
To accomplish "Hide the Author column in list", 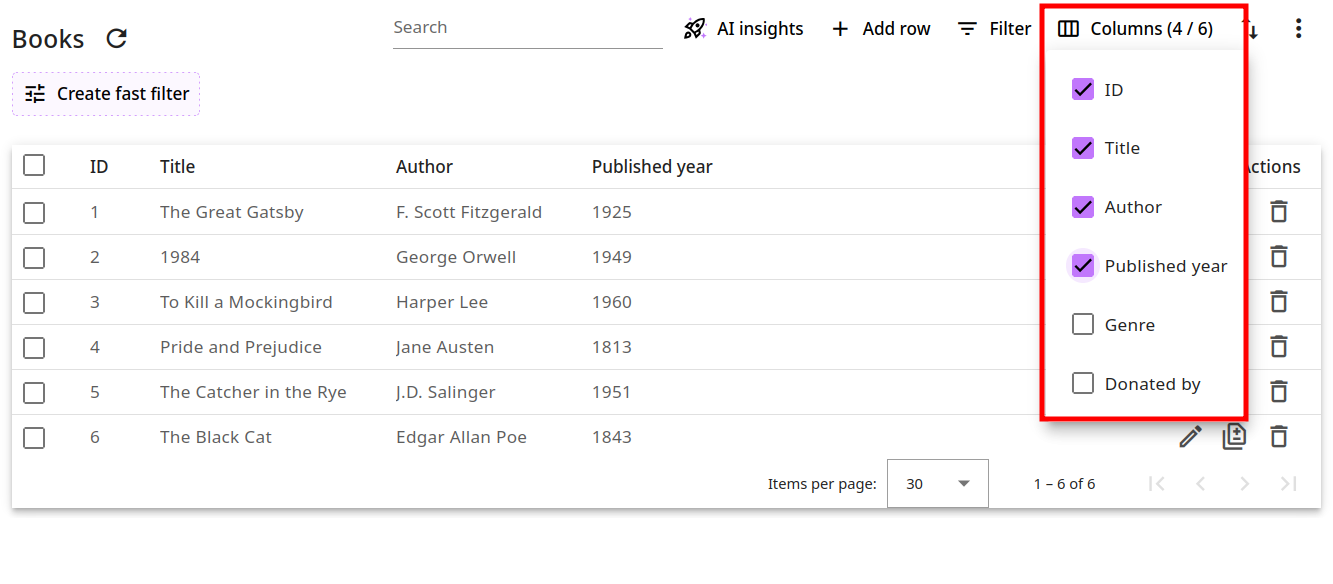I will pyautogui.click(x=1083, y=207).
